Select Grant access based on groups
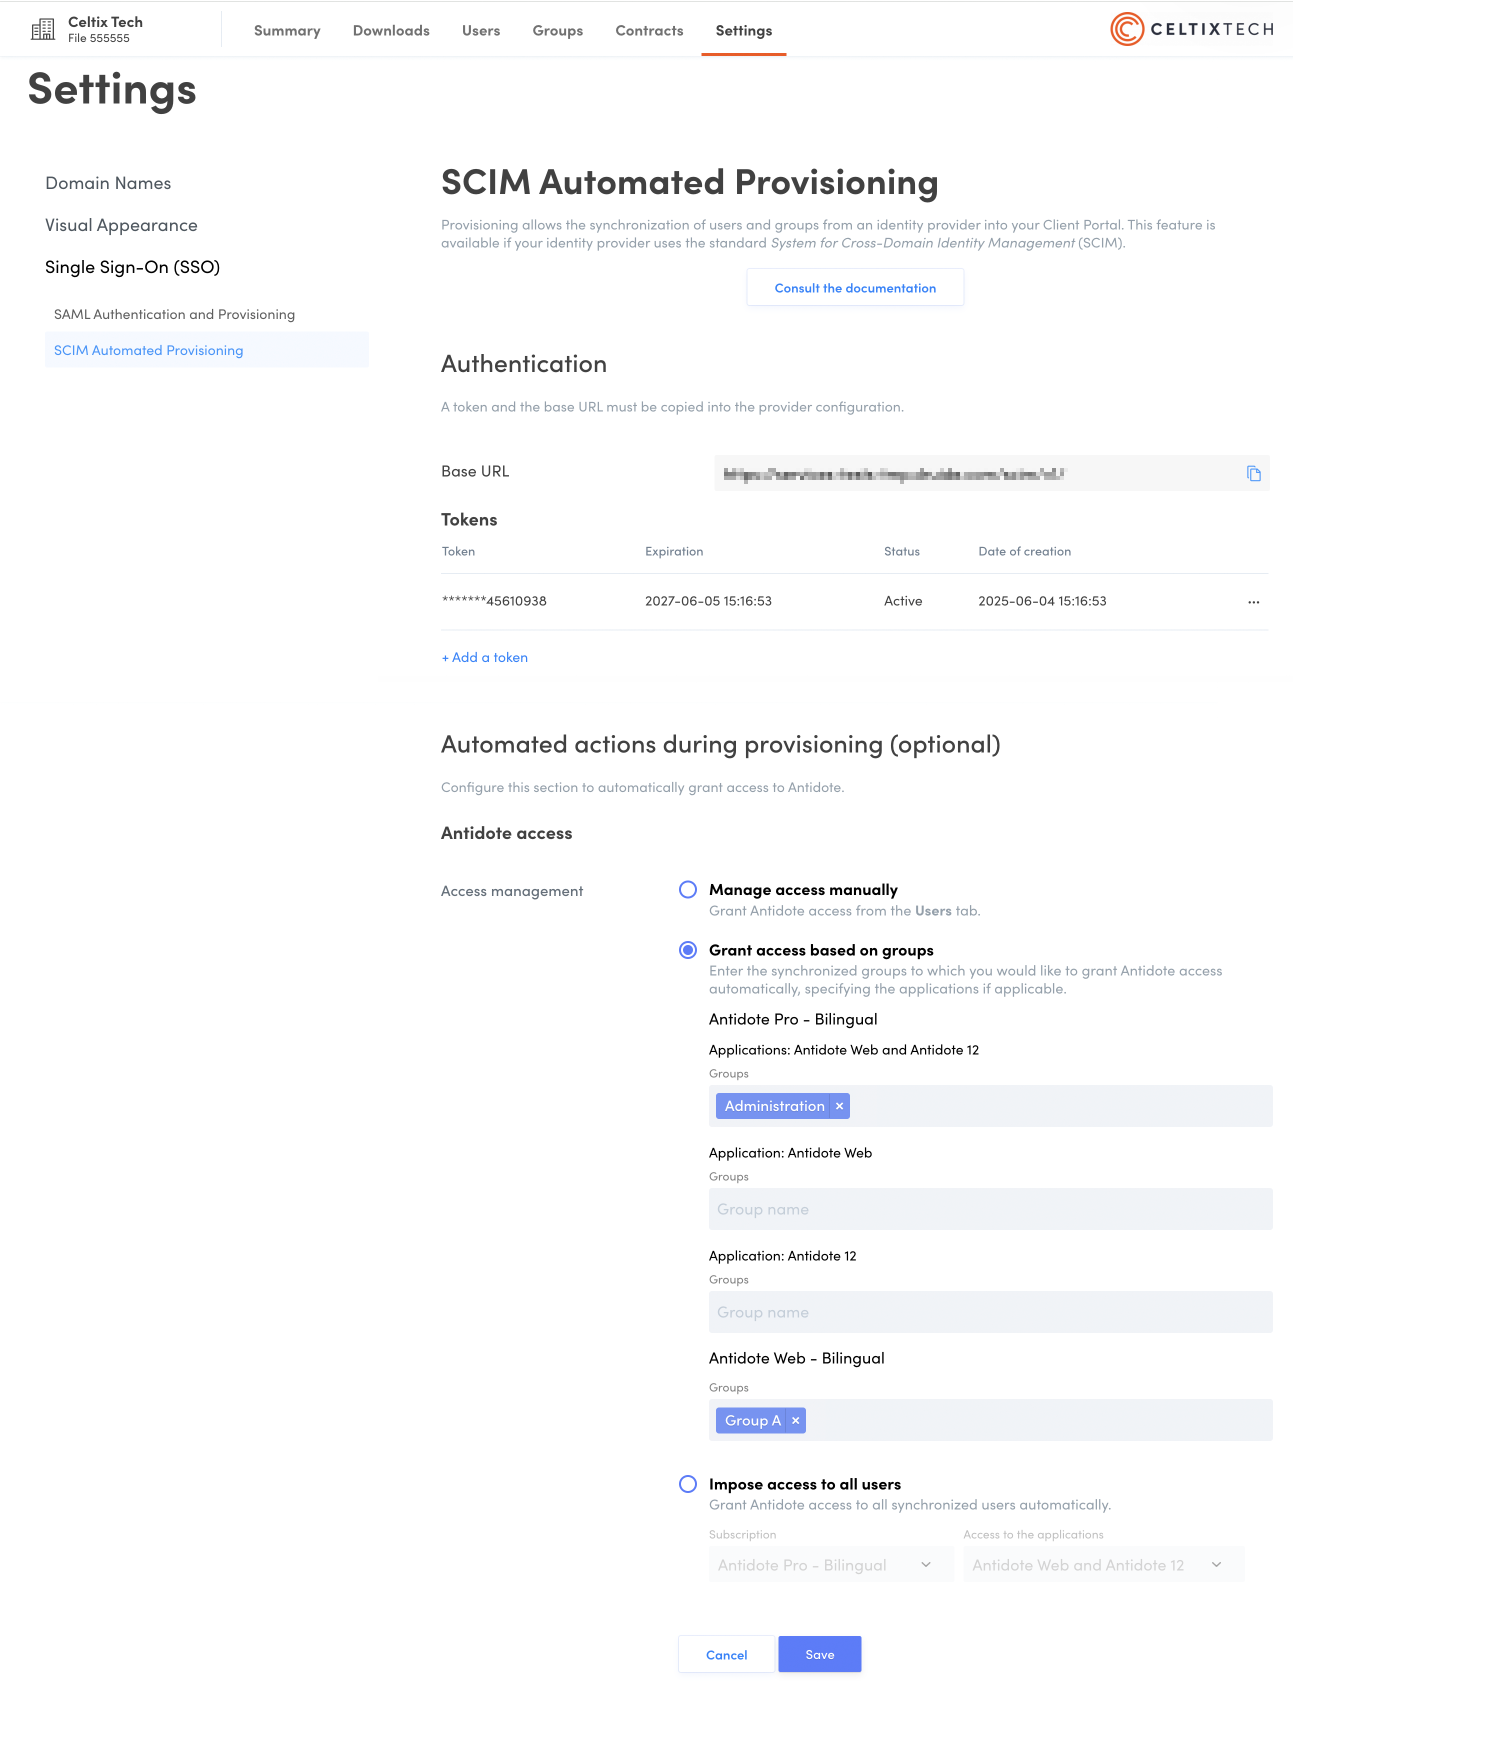 688,950
